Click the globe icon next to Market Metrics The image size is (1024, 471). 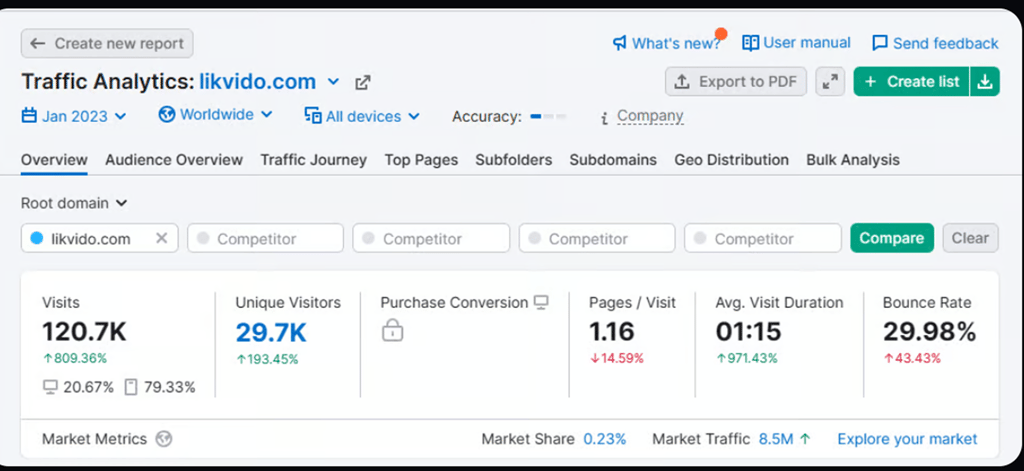(x=164, y=439)
